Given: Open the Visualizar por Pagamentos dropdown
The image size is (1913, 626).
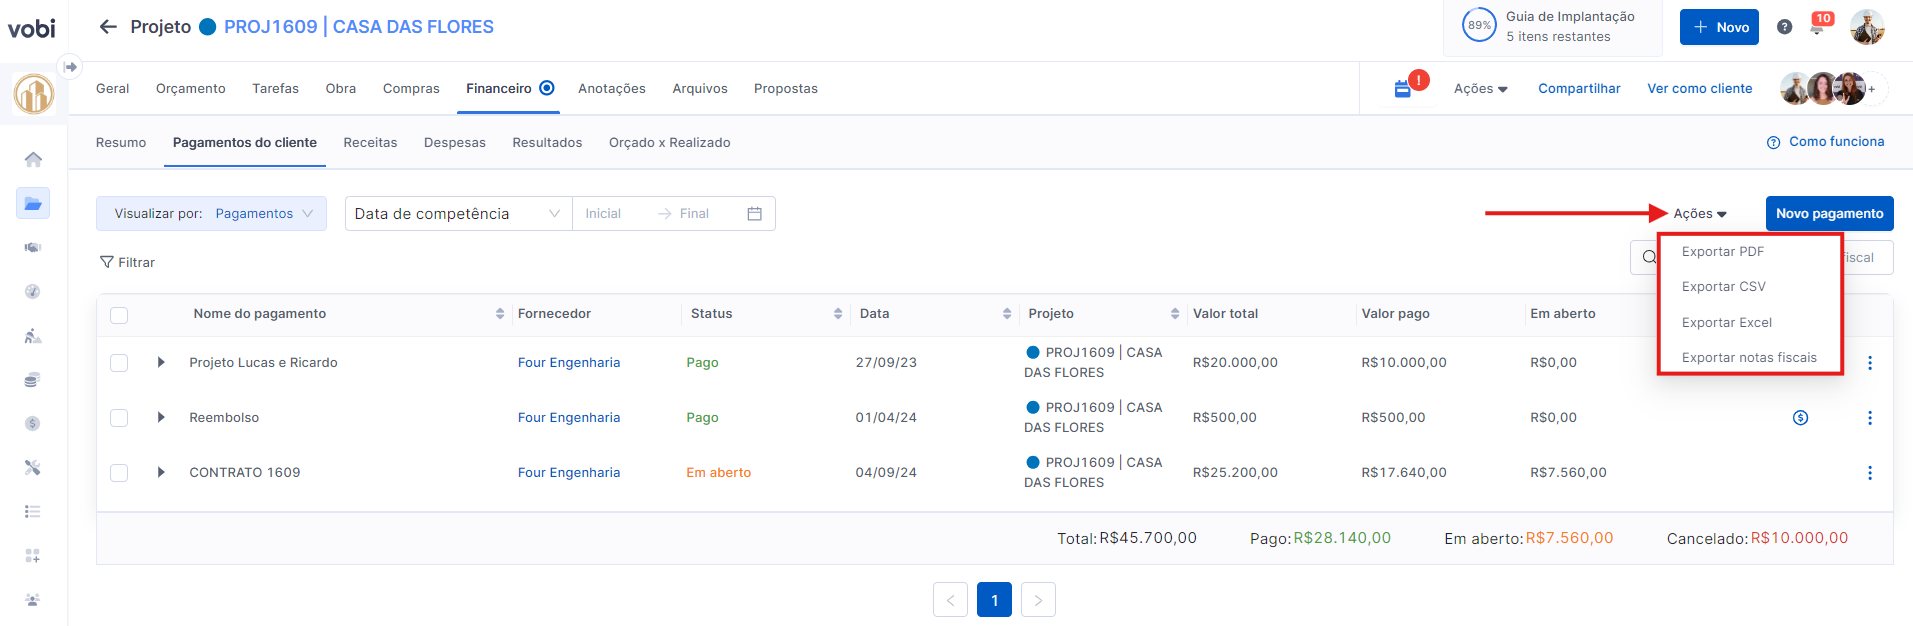Looking at the screenshot, I should [x=211, y=214].
